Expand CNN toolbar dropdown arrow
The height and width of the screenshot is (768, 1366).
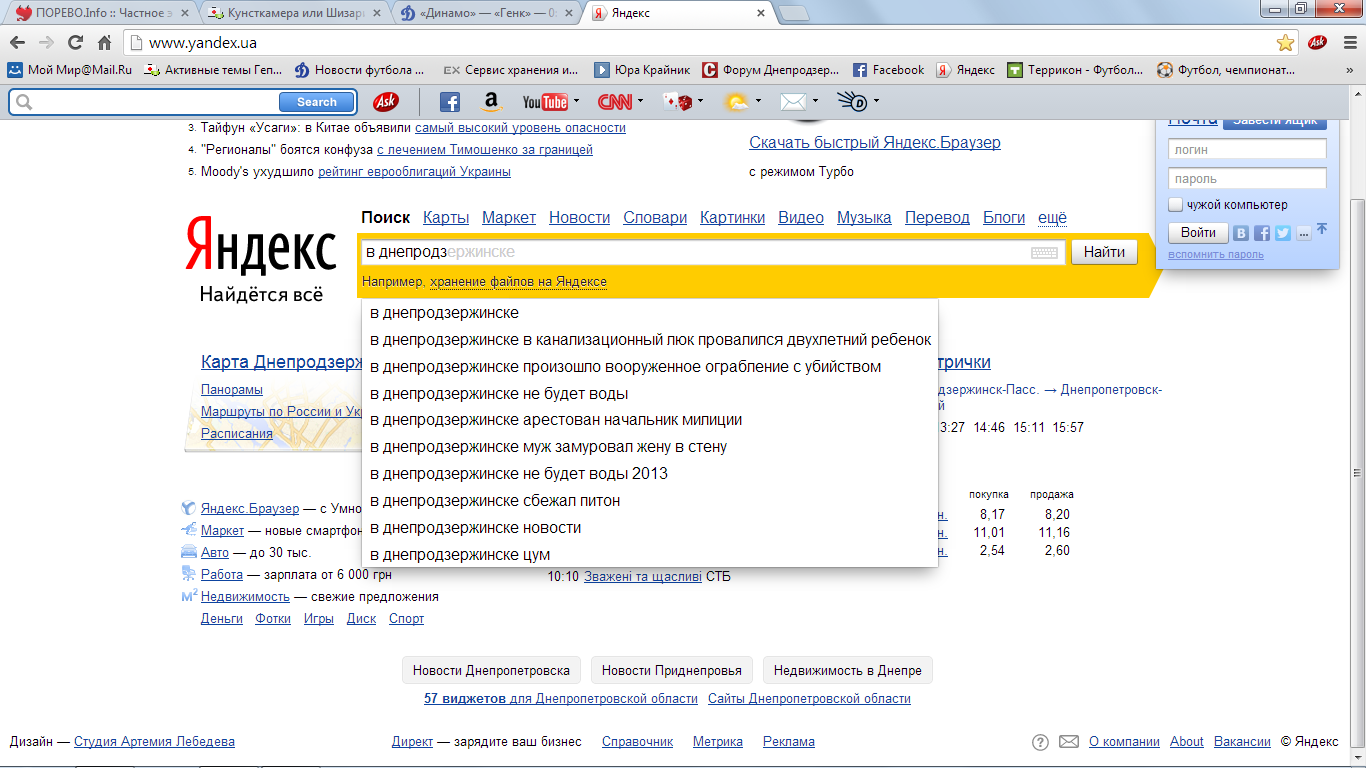pyautogui.click(x=642, y=102)
